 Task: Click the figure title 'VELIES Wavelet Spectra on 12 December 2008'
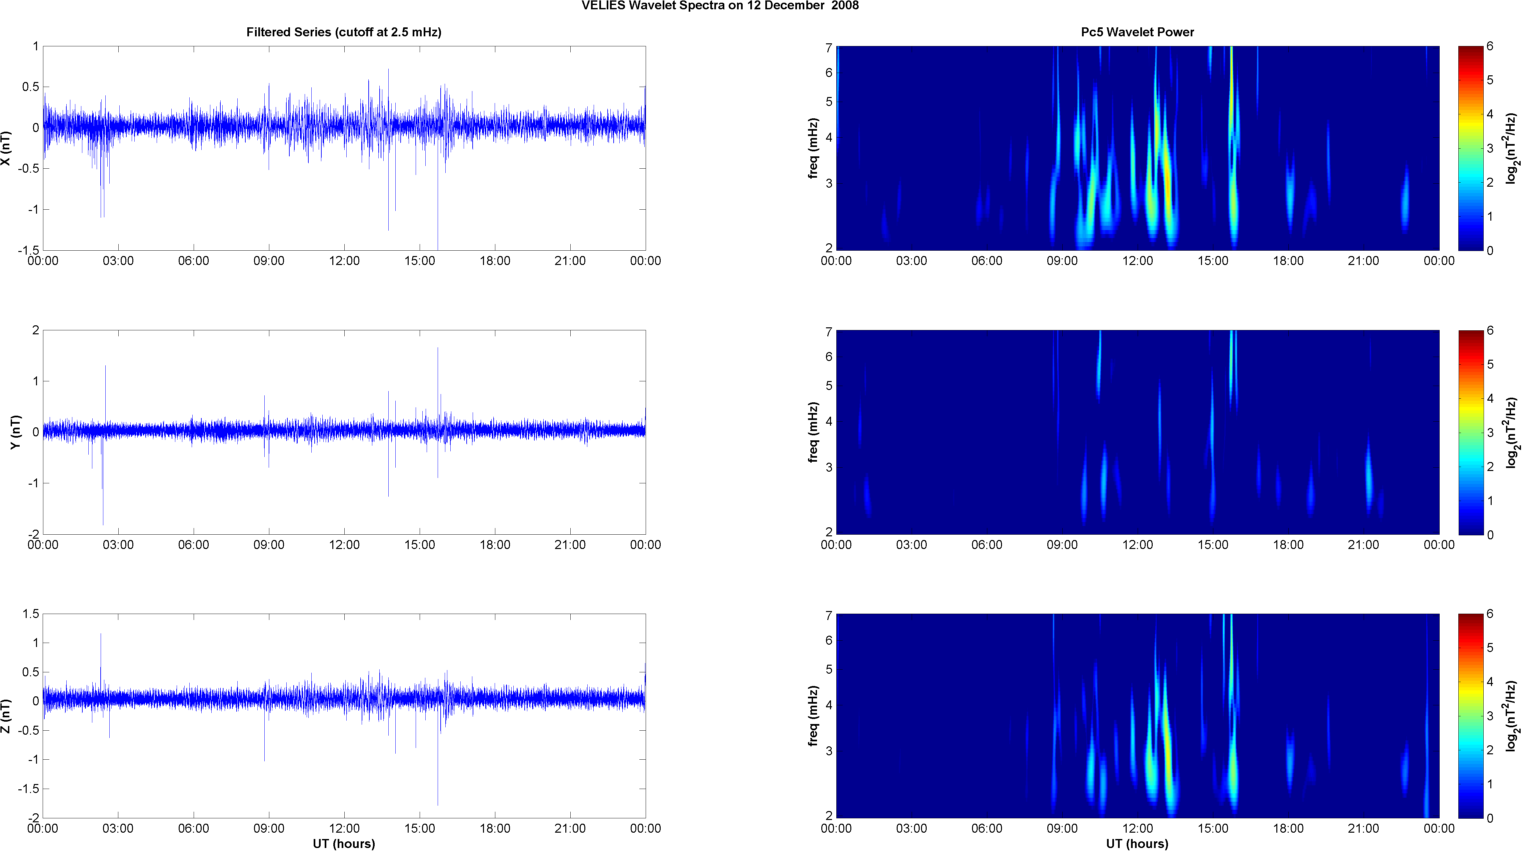(x=720, y=6)
